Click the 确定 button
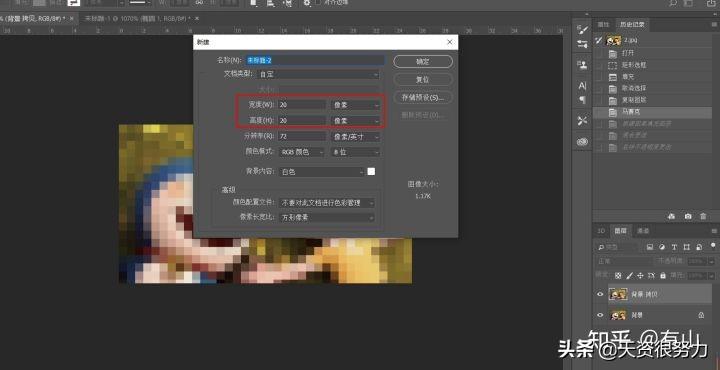 click(x=423, y=62)
